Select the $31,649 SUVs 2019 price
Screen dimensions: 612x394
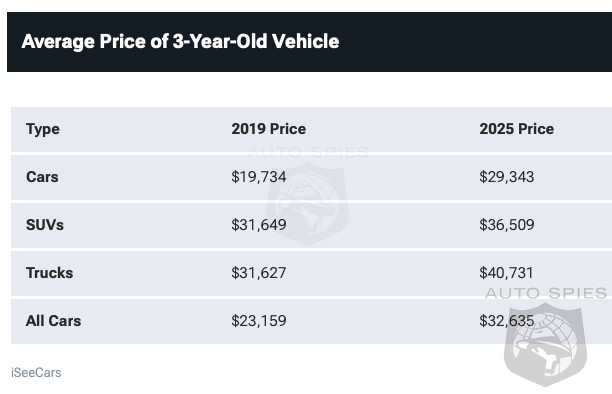(x=259, y=225)
